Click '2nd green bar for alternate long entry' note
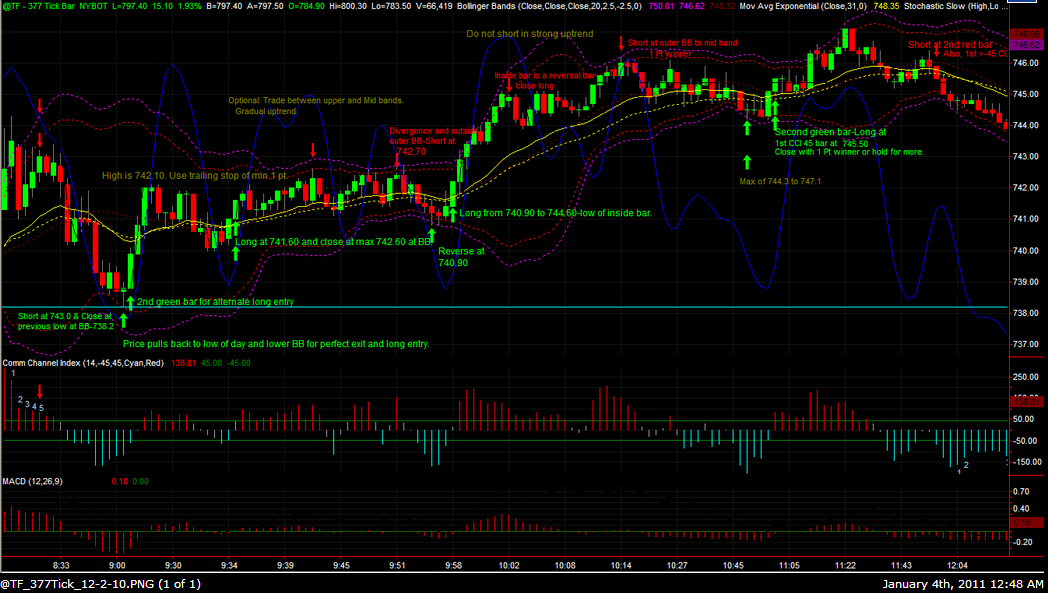 pos(215,302)
